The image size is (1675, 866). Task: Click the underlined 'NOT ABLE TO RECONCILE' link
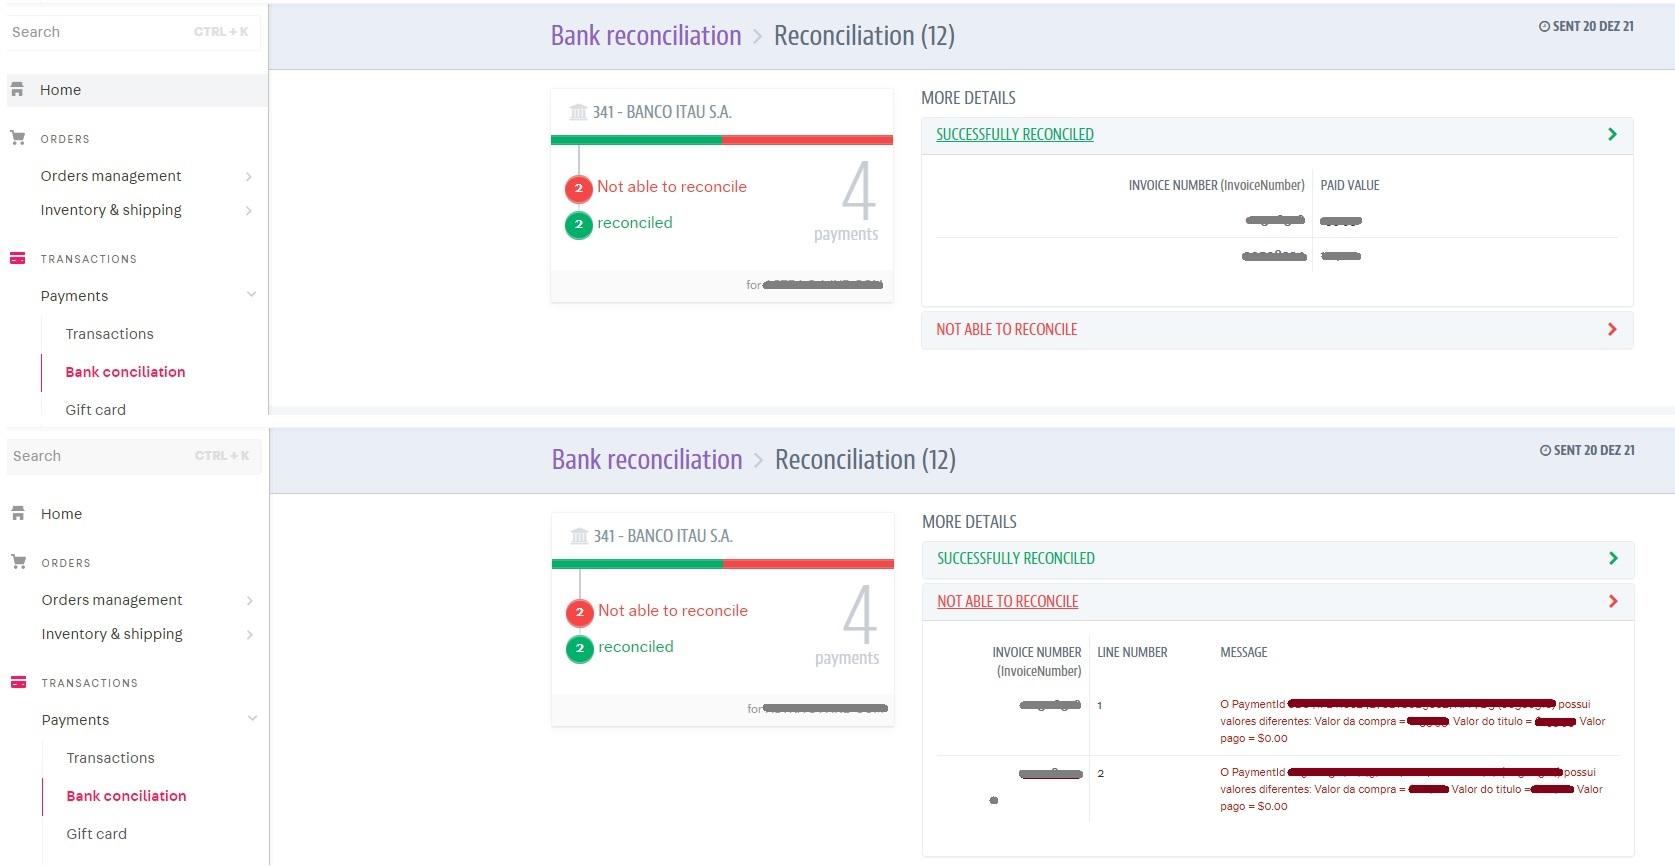[x=1007, y=602]
